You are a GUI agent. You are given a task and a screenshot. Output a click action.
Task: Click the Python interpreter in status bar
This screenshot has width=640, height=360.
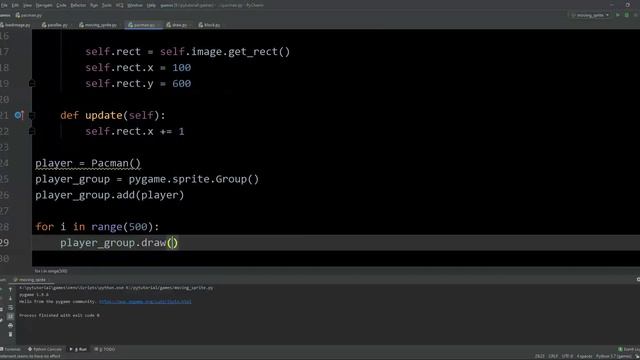click(x=614, y=356)
